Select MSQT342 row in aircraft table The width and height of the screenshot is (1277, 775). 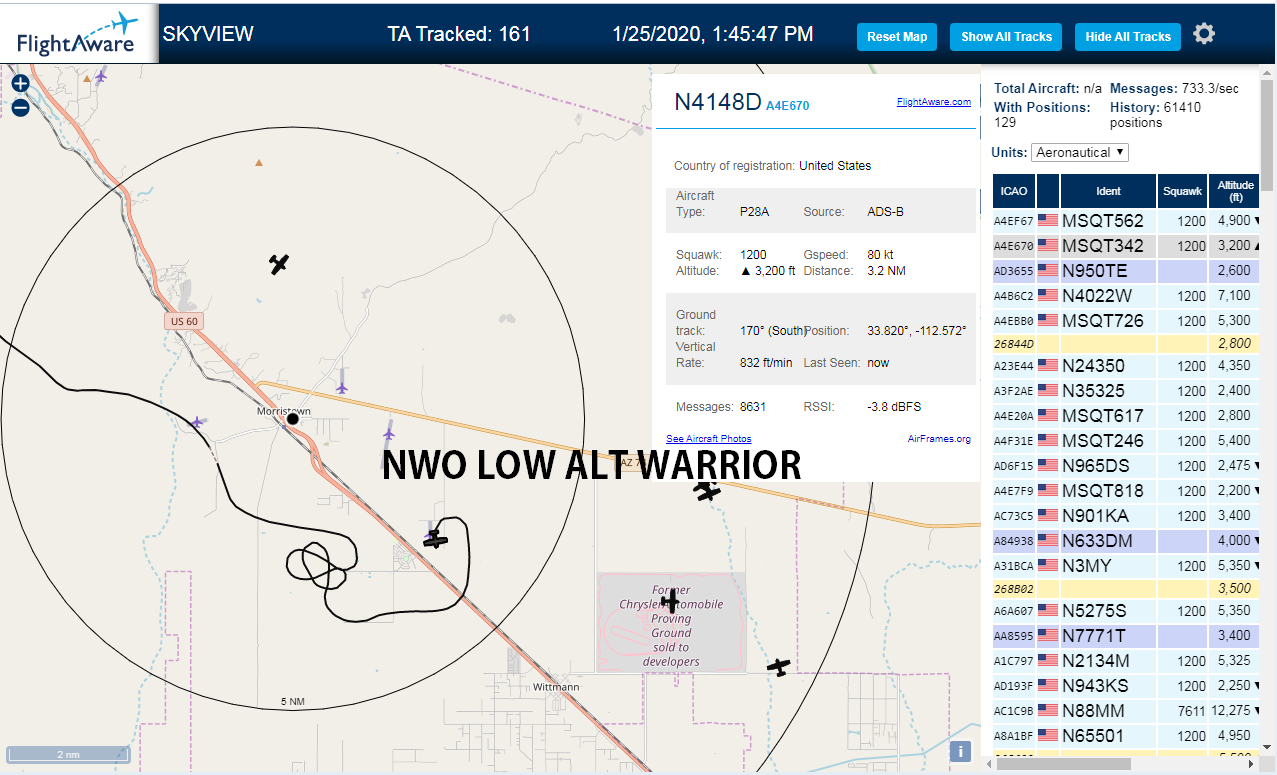click(1127, 245)
